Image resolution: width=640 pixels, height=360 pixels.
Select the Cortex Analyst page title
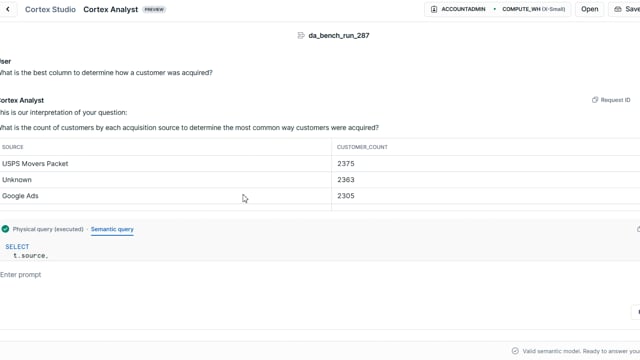(111, 9)
